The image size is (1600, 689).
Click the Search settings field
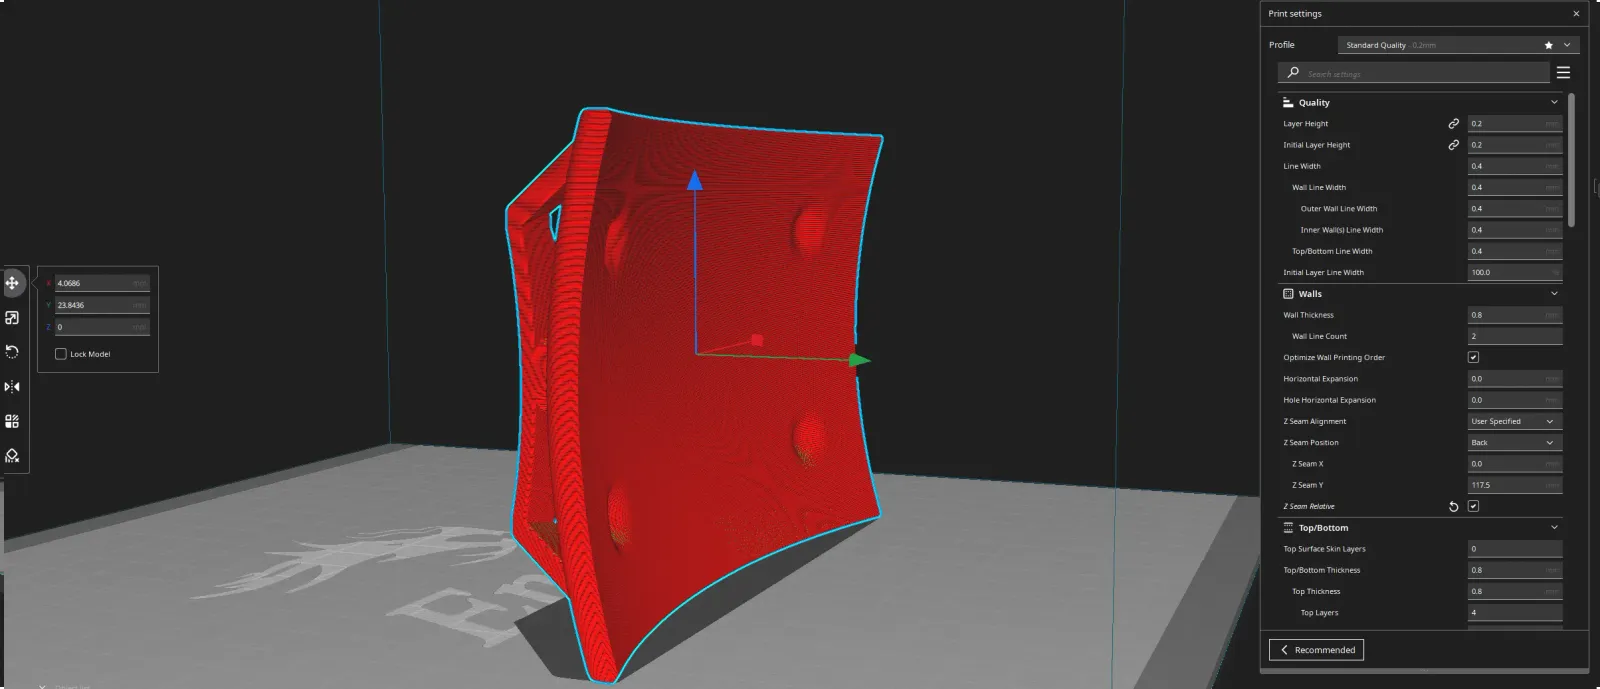(x=1414, y=73)
